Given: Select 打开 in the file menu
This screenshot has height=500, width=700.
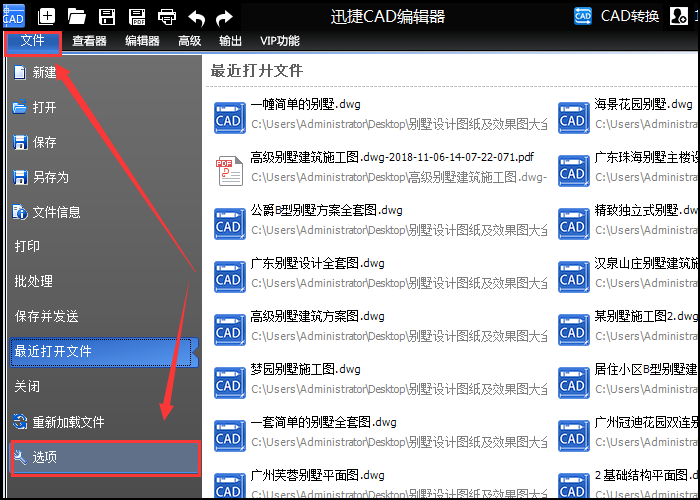Looking at the screenshot, I should (x=104, y=107).
